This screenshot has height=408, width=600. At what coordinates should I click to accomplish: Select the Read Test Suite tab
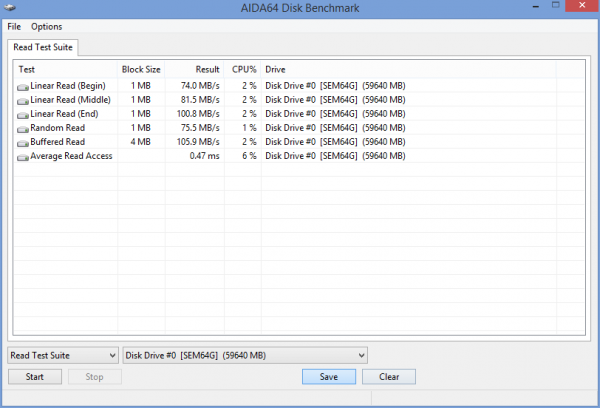[x=43, y=47]
